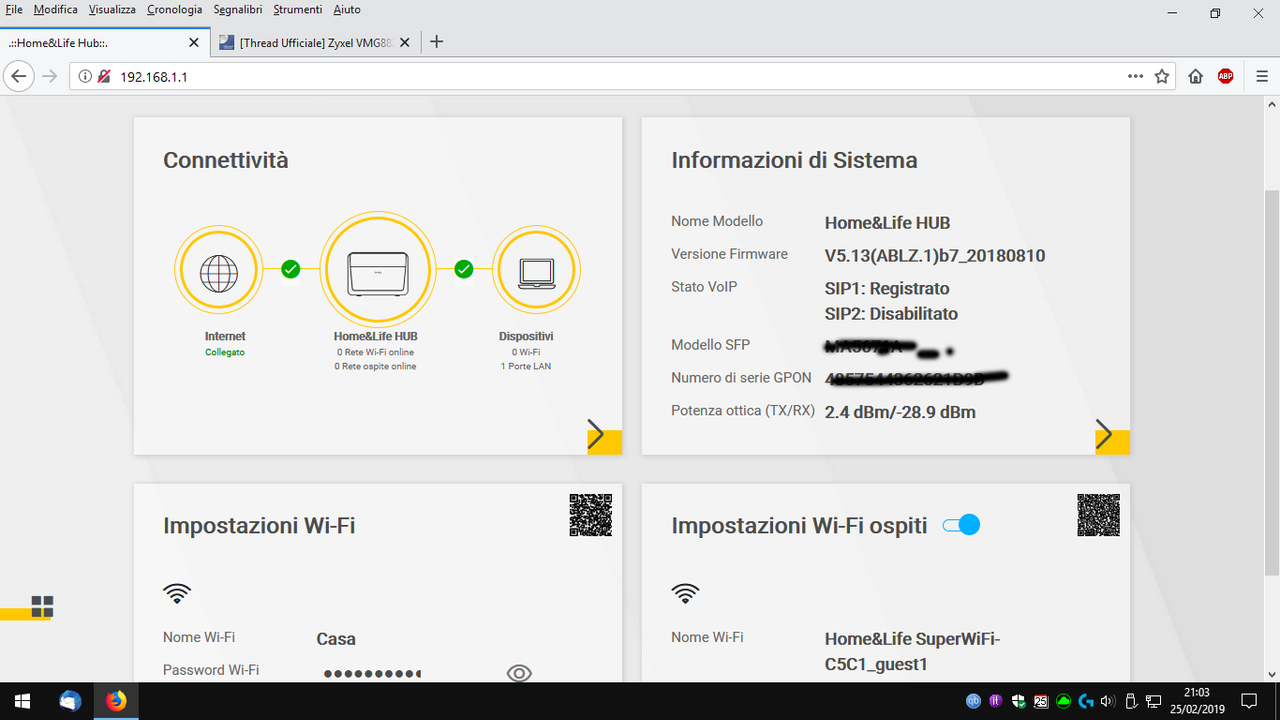Show the Wi-Fi password with eye icon
1280x720 pixels.
click(519, 673)
